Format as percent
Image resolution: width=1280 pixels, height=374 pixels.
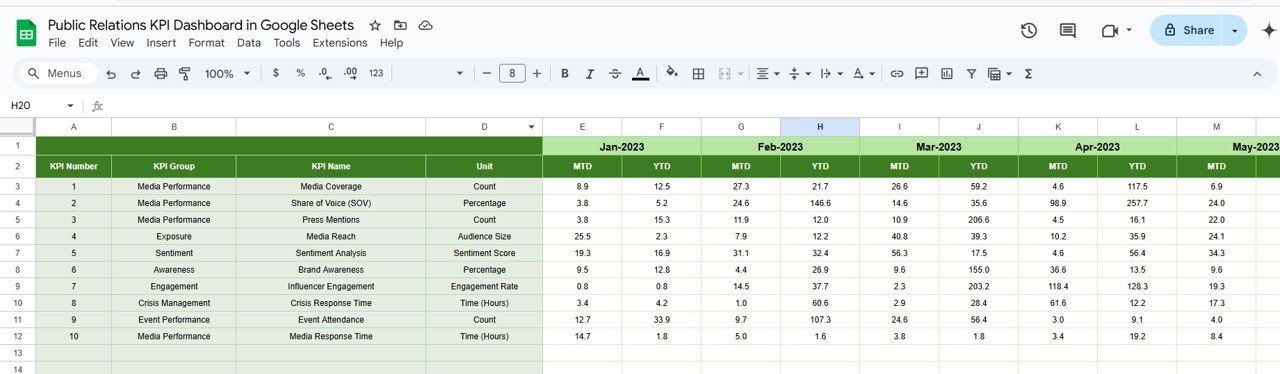[300, 74]
